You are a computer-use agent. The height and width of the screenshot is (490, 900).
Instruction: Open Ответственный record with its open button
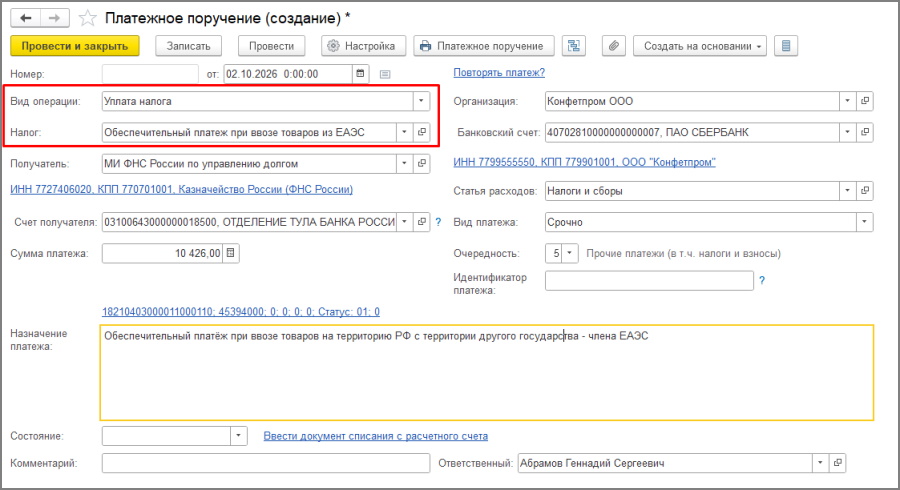coord(837,462)
